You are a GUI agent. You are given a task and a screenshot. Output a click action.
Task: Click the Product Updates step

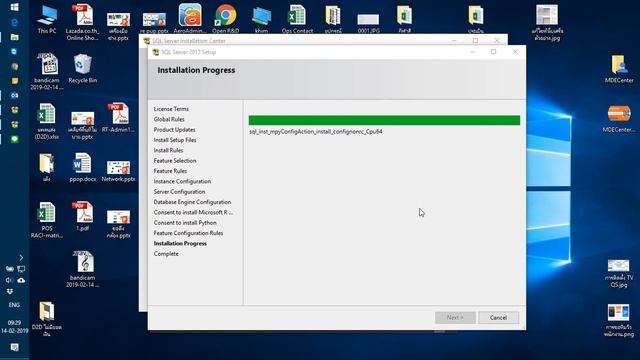coord(174,129)
